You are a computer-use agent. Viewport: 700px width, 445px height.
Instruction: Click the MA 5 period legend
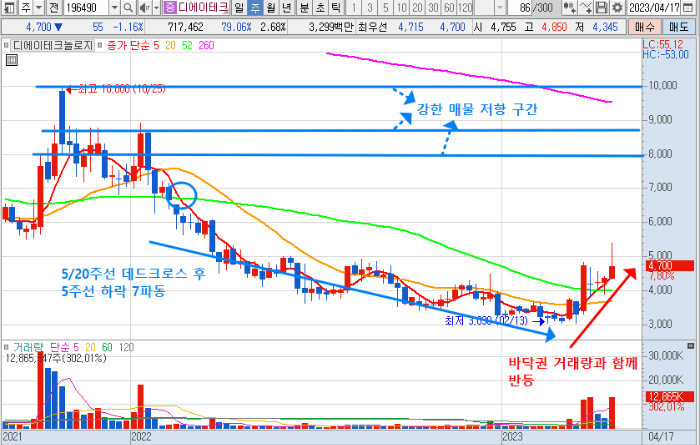point(156,46)
